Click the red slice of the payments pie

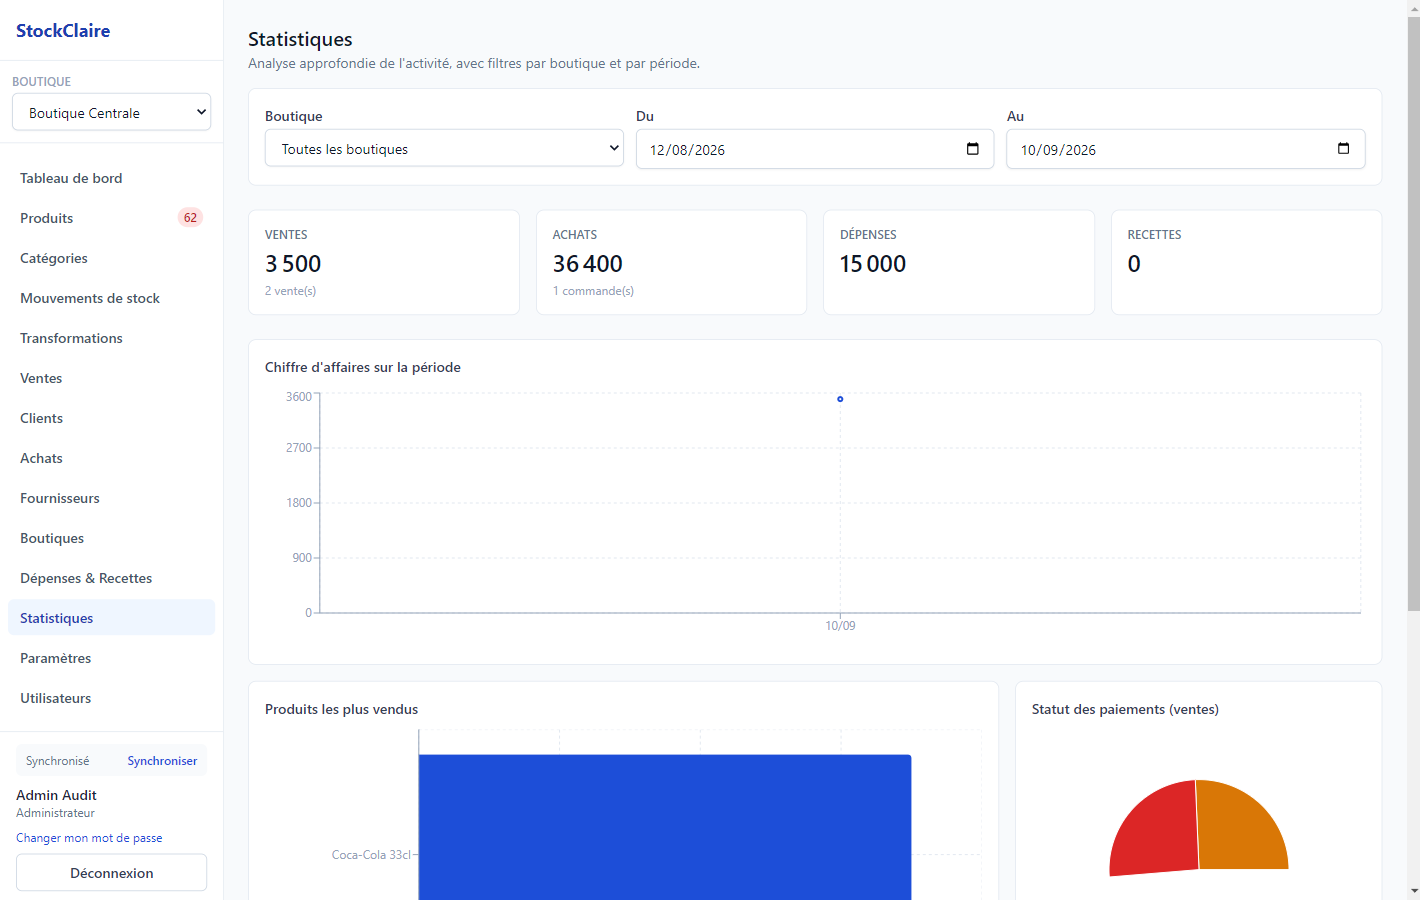[x=1155, y=828]
